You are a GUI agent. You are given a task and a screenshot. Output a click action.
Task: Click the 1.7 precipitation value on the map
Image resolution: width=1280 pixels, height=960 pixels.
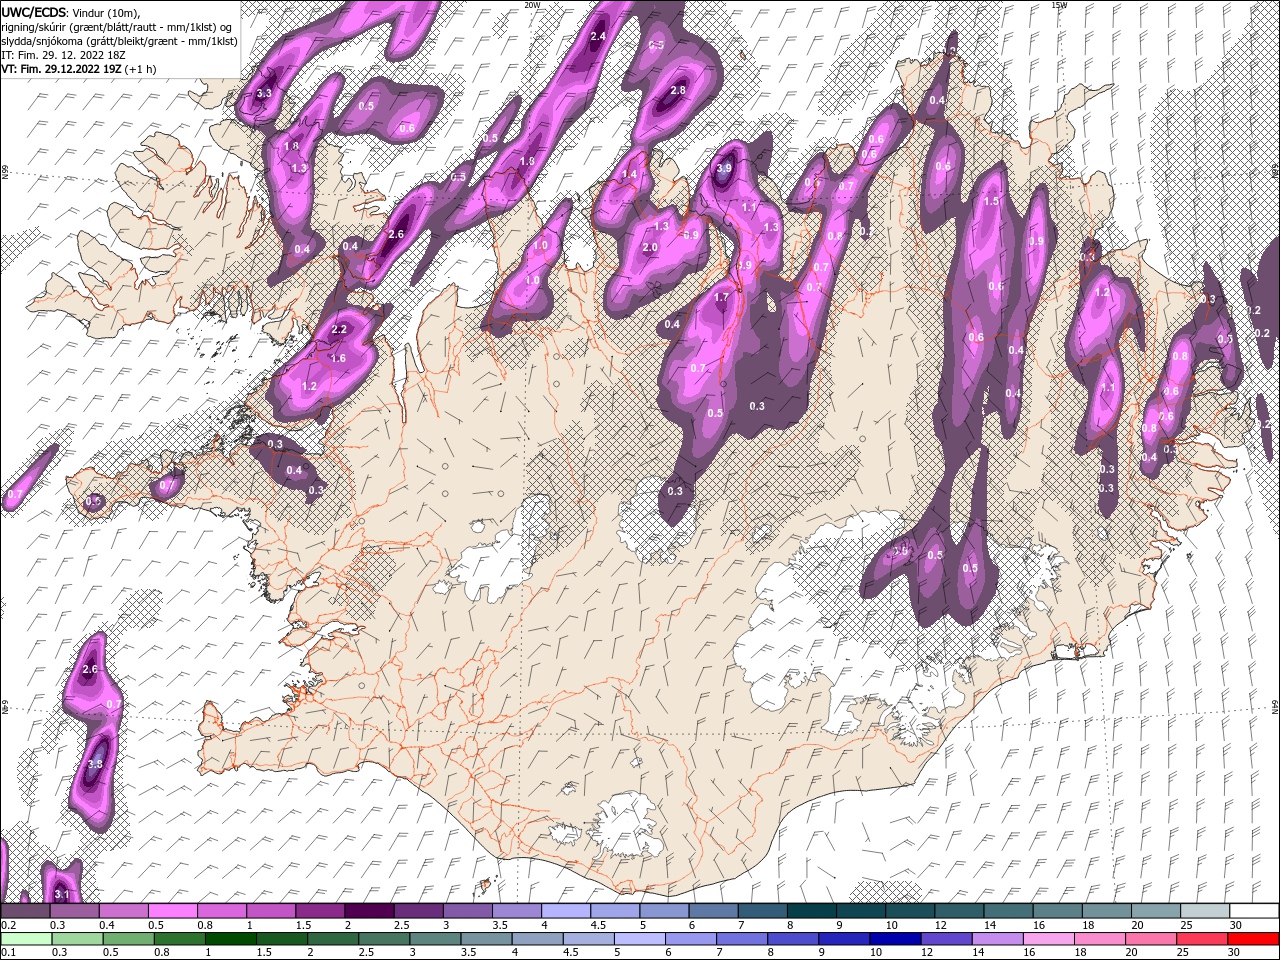click(721, 297)
